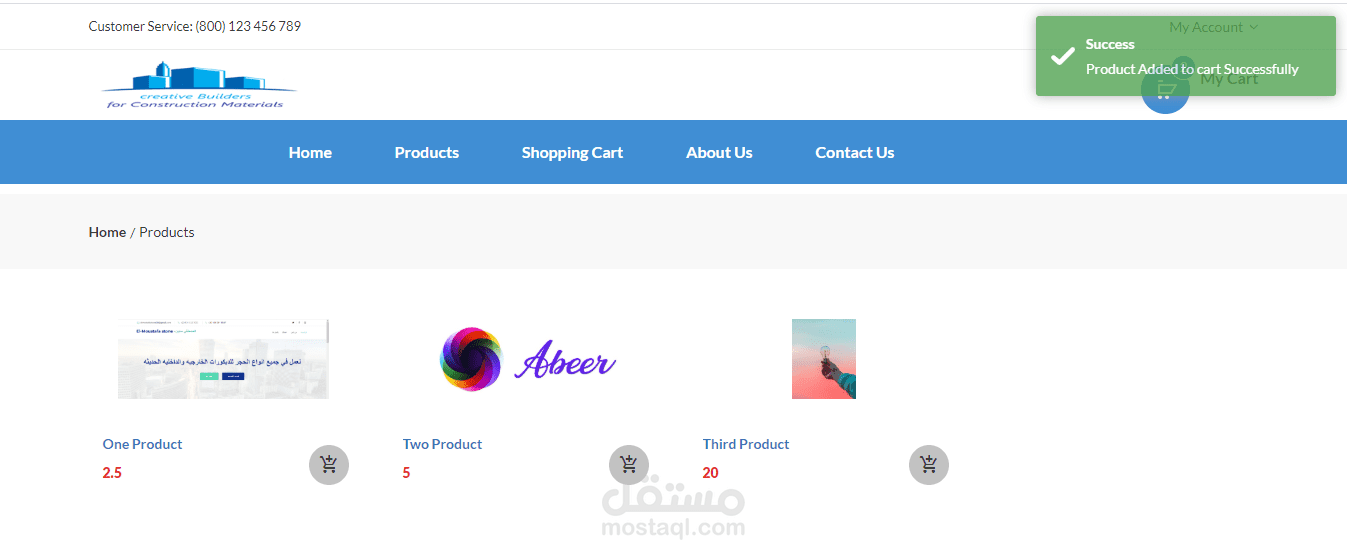Add One Product to cart
This screenshot has height=551, width=1347.
(x=329, y=465)
